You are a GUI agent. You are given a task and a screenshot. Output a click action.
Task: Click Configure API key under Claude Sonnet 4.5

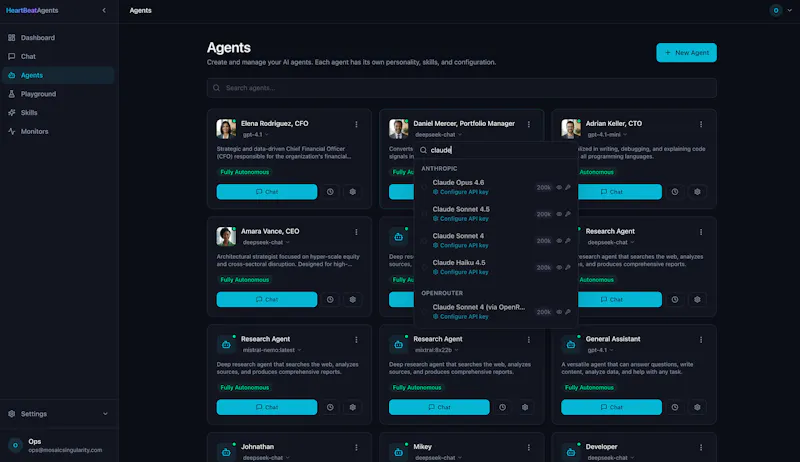point(461,219)
